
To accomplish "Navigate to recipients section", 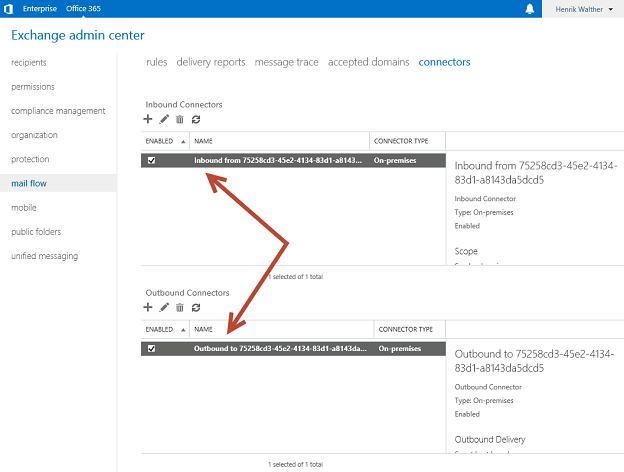I will pos(29,62).
